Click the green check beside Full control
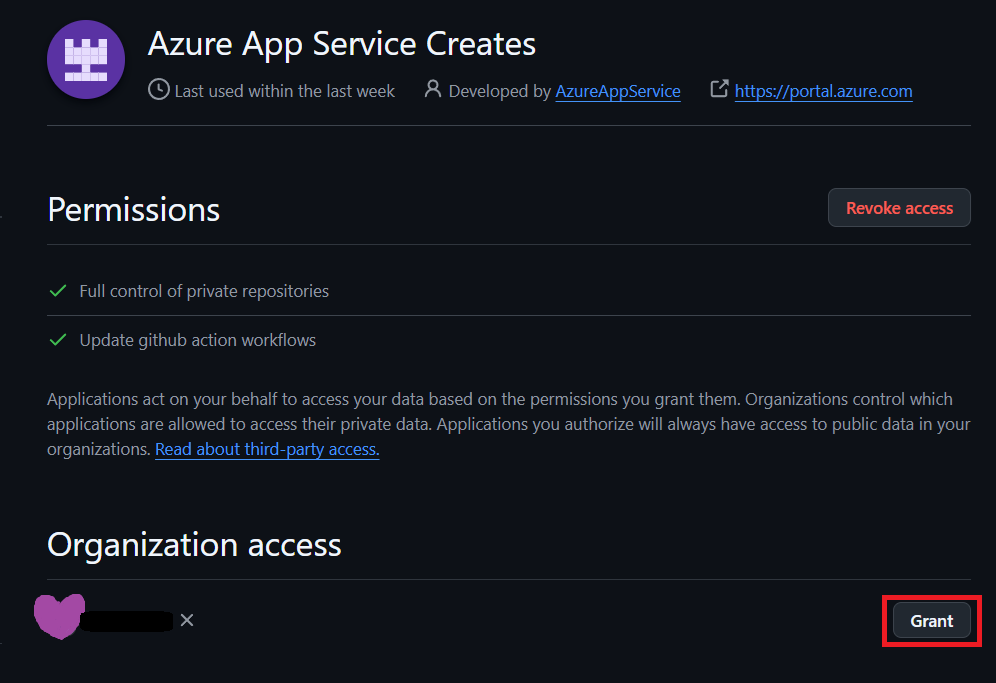Screen dimensions: 996x683 point(58,291)
